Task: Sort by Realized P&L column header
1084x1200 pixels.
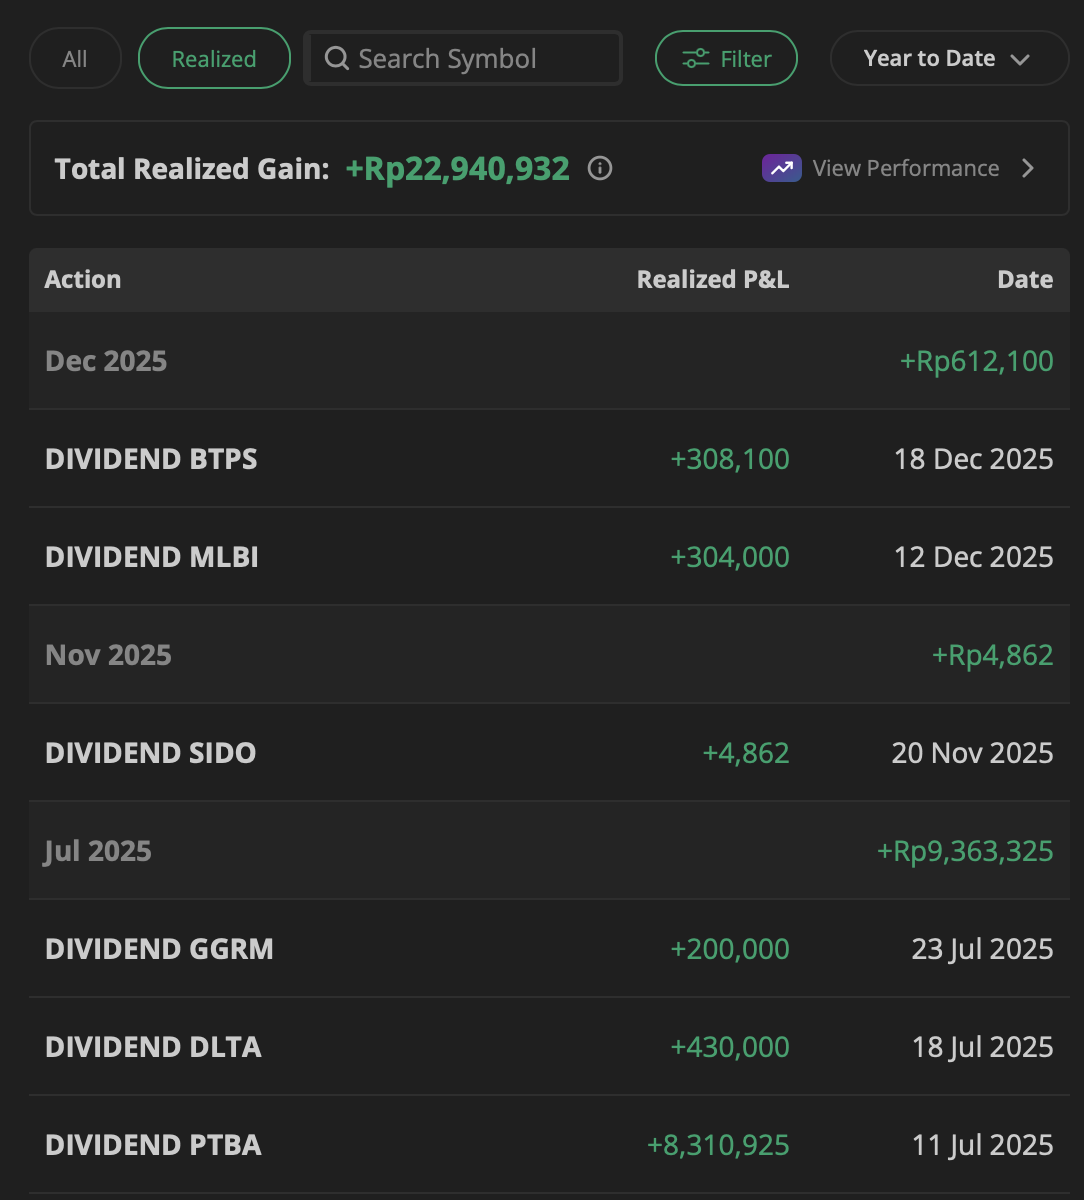Action: (x=712, y=280)
